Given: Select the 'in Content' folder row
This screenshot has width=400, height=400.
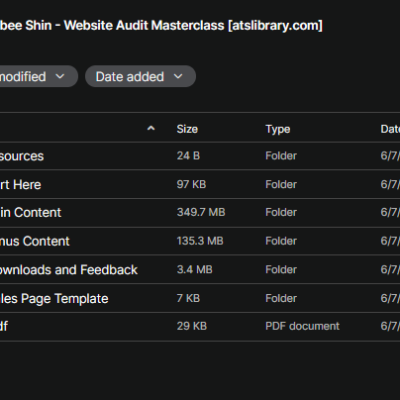Looking at the screenshot, I should pyautogui.click(x=200, y=213).
